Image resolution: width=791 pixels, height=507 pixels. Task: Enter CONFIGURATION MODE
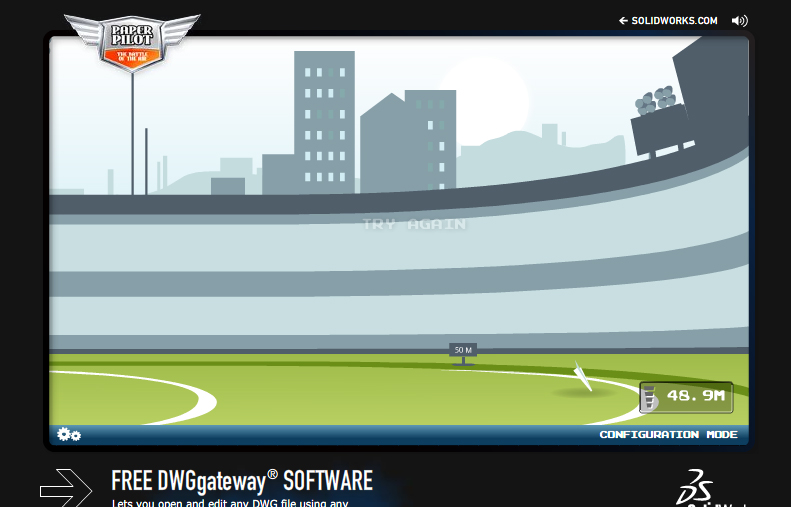tap(668, 435)
